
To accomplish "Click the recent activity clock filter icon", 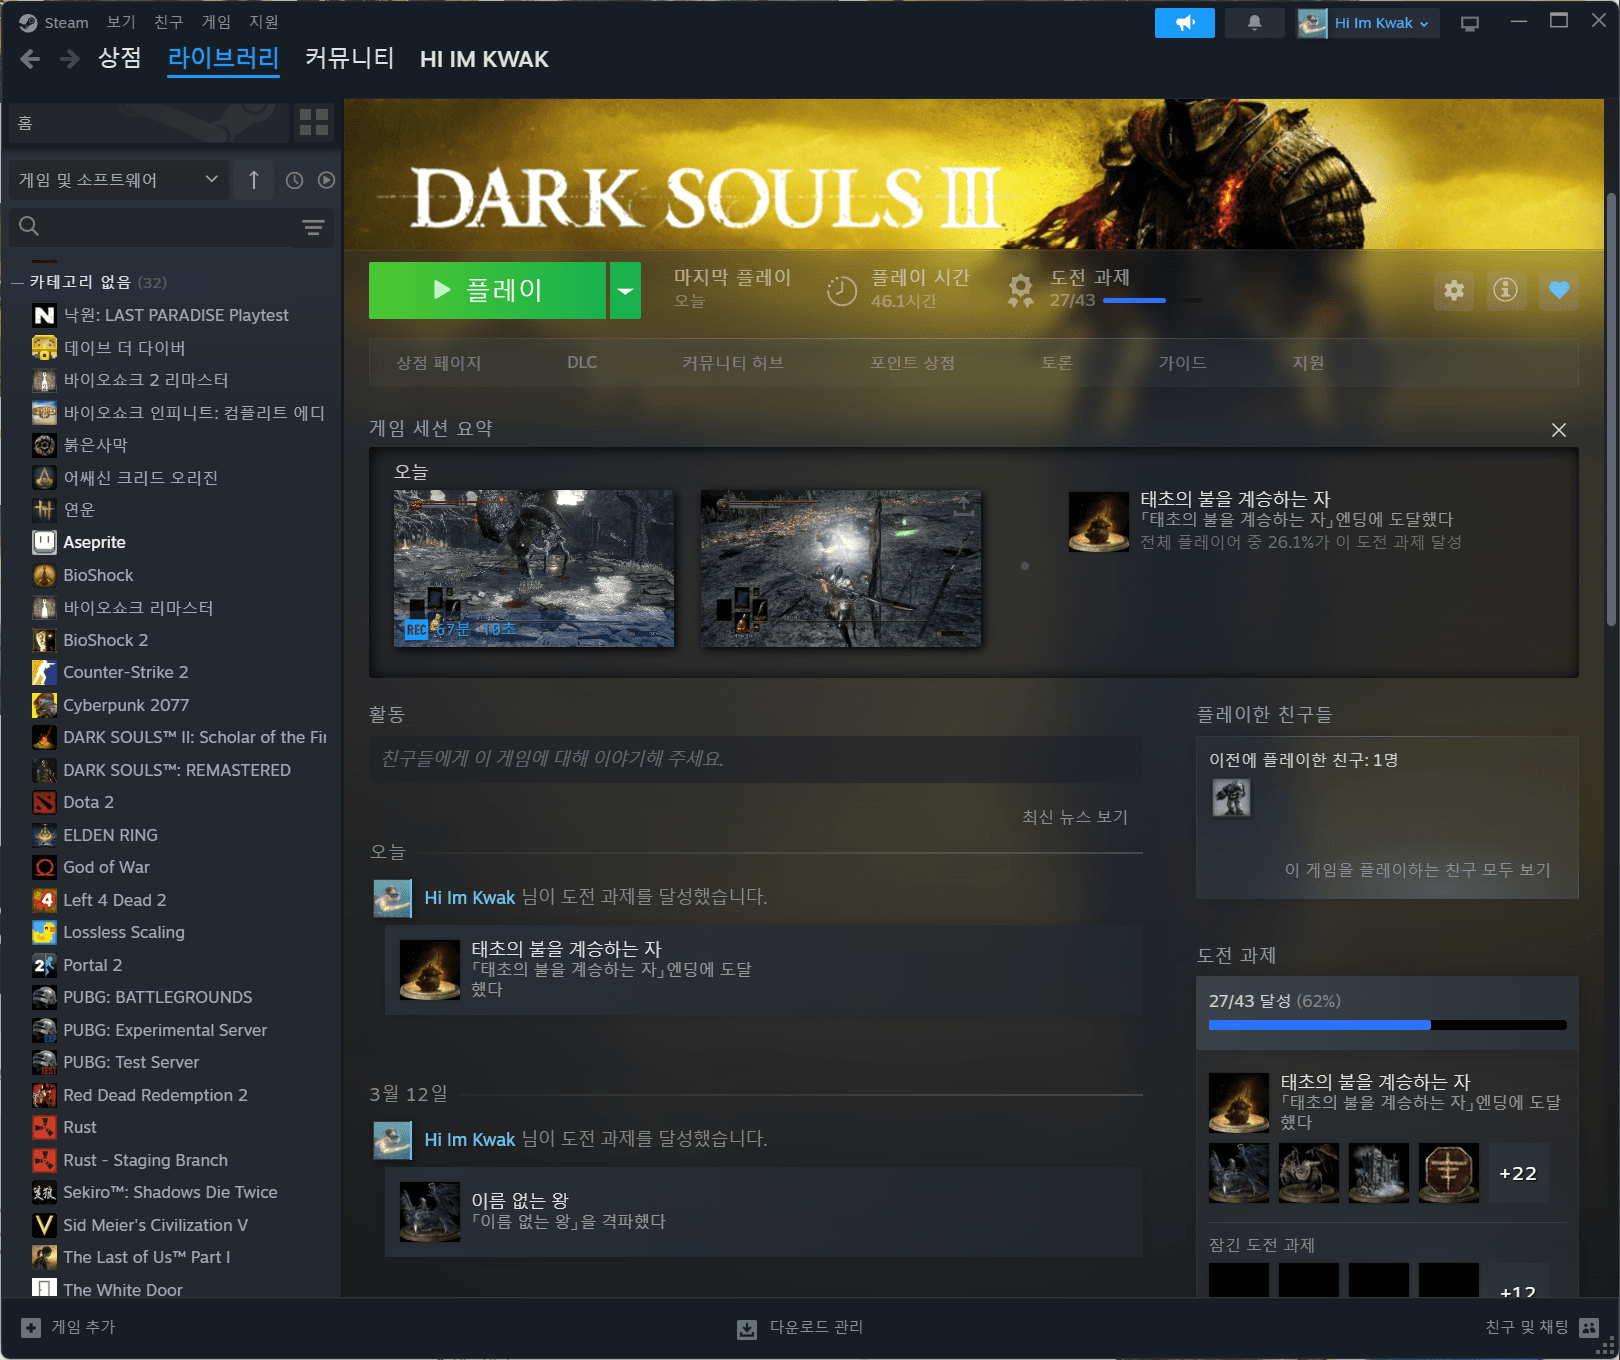I will (294, 181).
